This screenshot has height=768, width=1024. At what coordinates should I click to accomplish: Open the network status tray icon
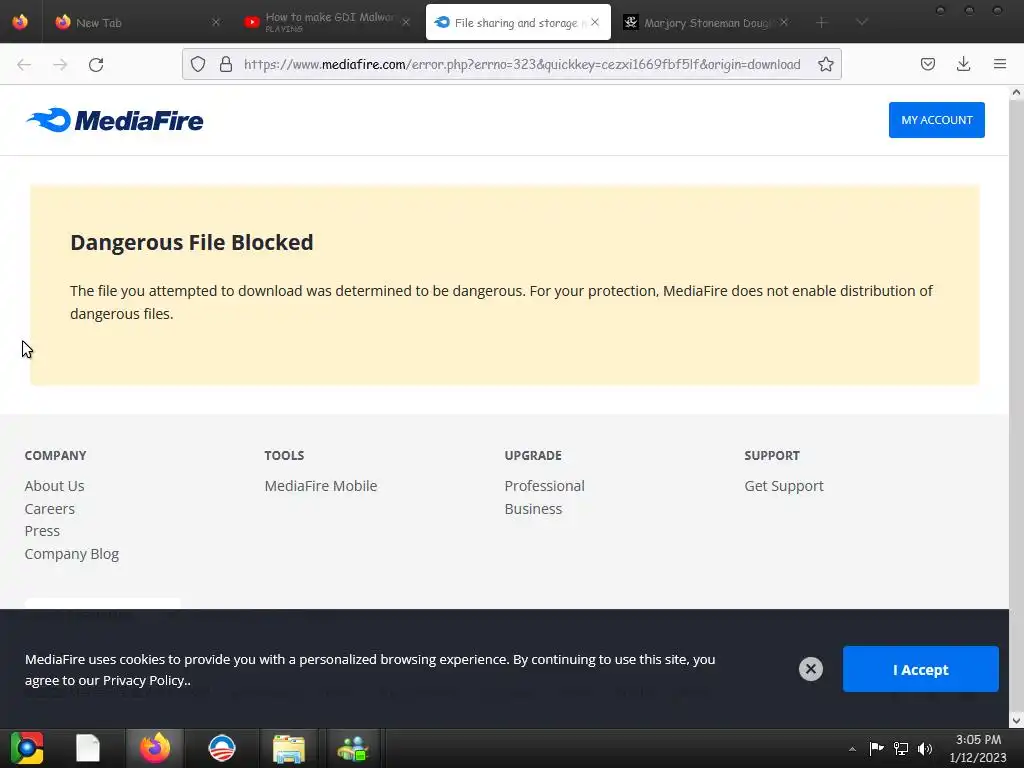901,748
